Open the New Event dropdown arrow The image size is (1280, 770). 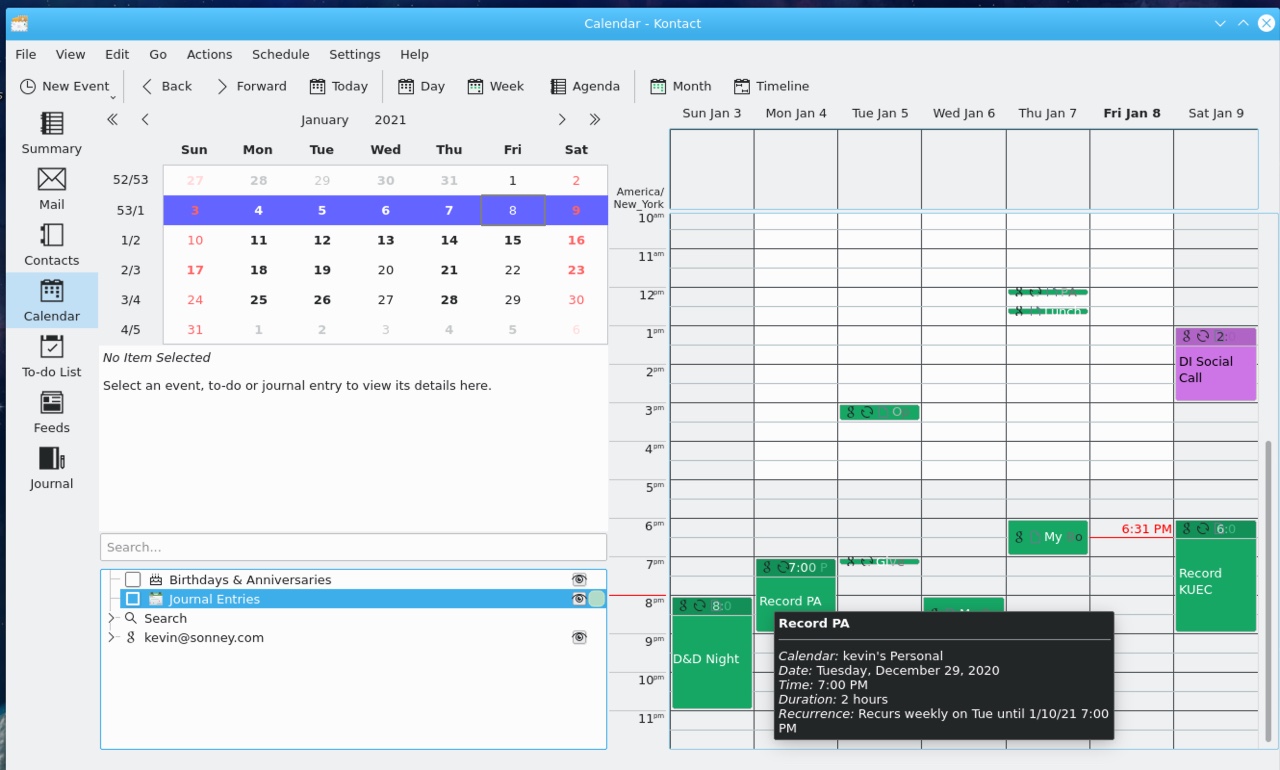pos(115,95)
